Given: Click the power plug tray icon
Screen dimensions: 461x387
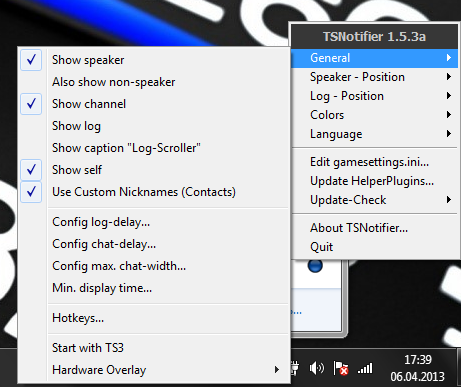Looking at the screenshot, I should pos(295,368).
